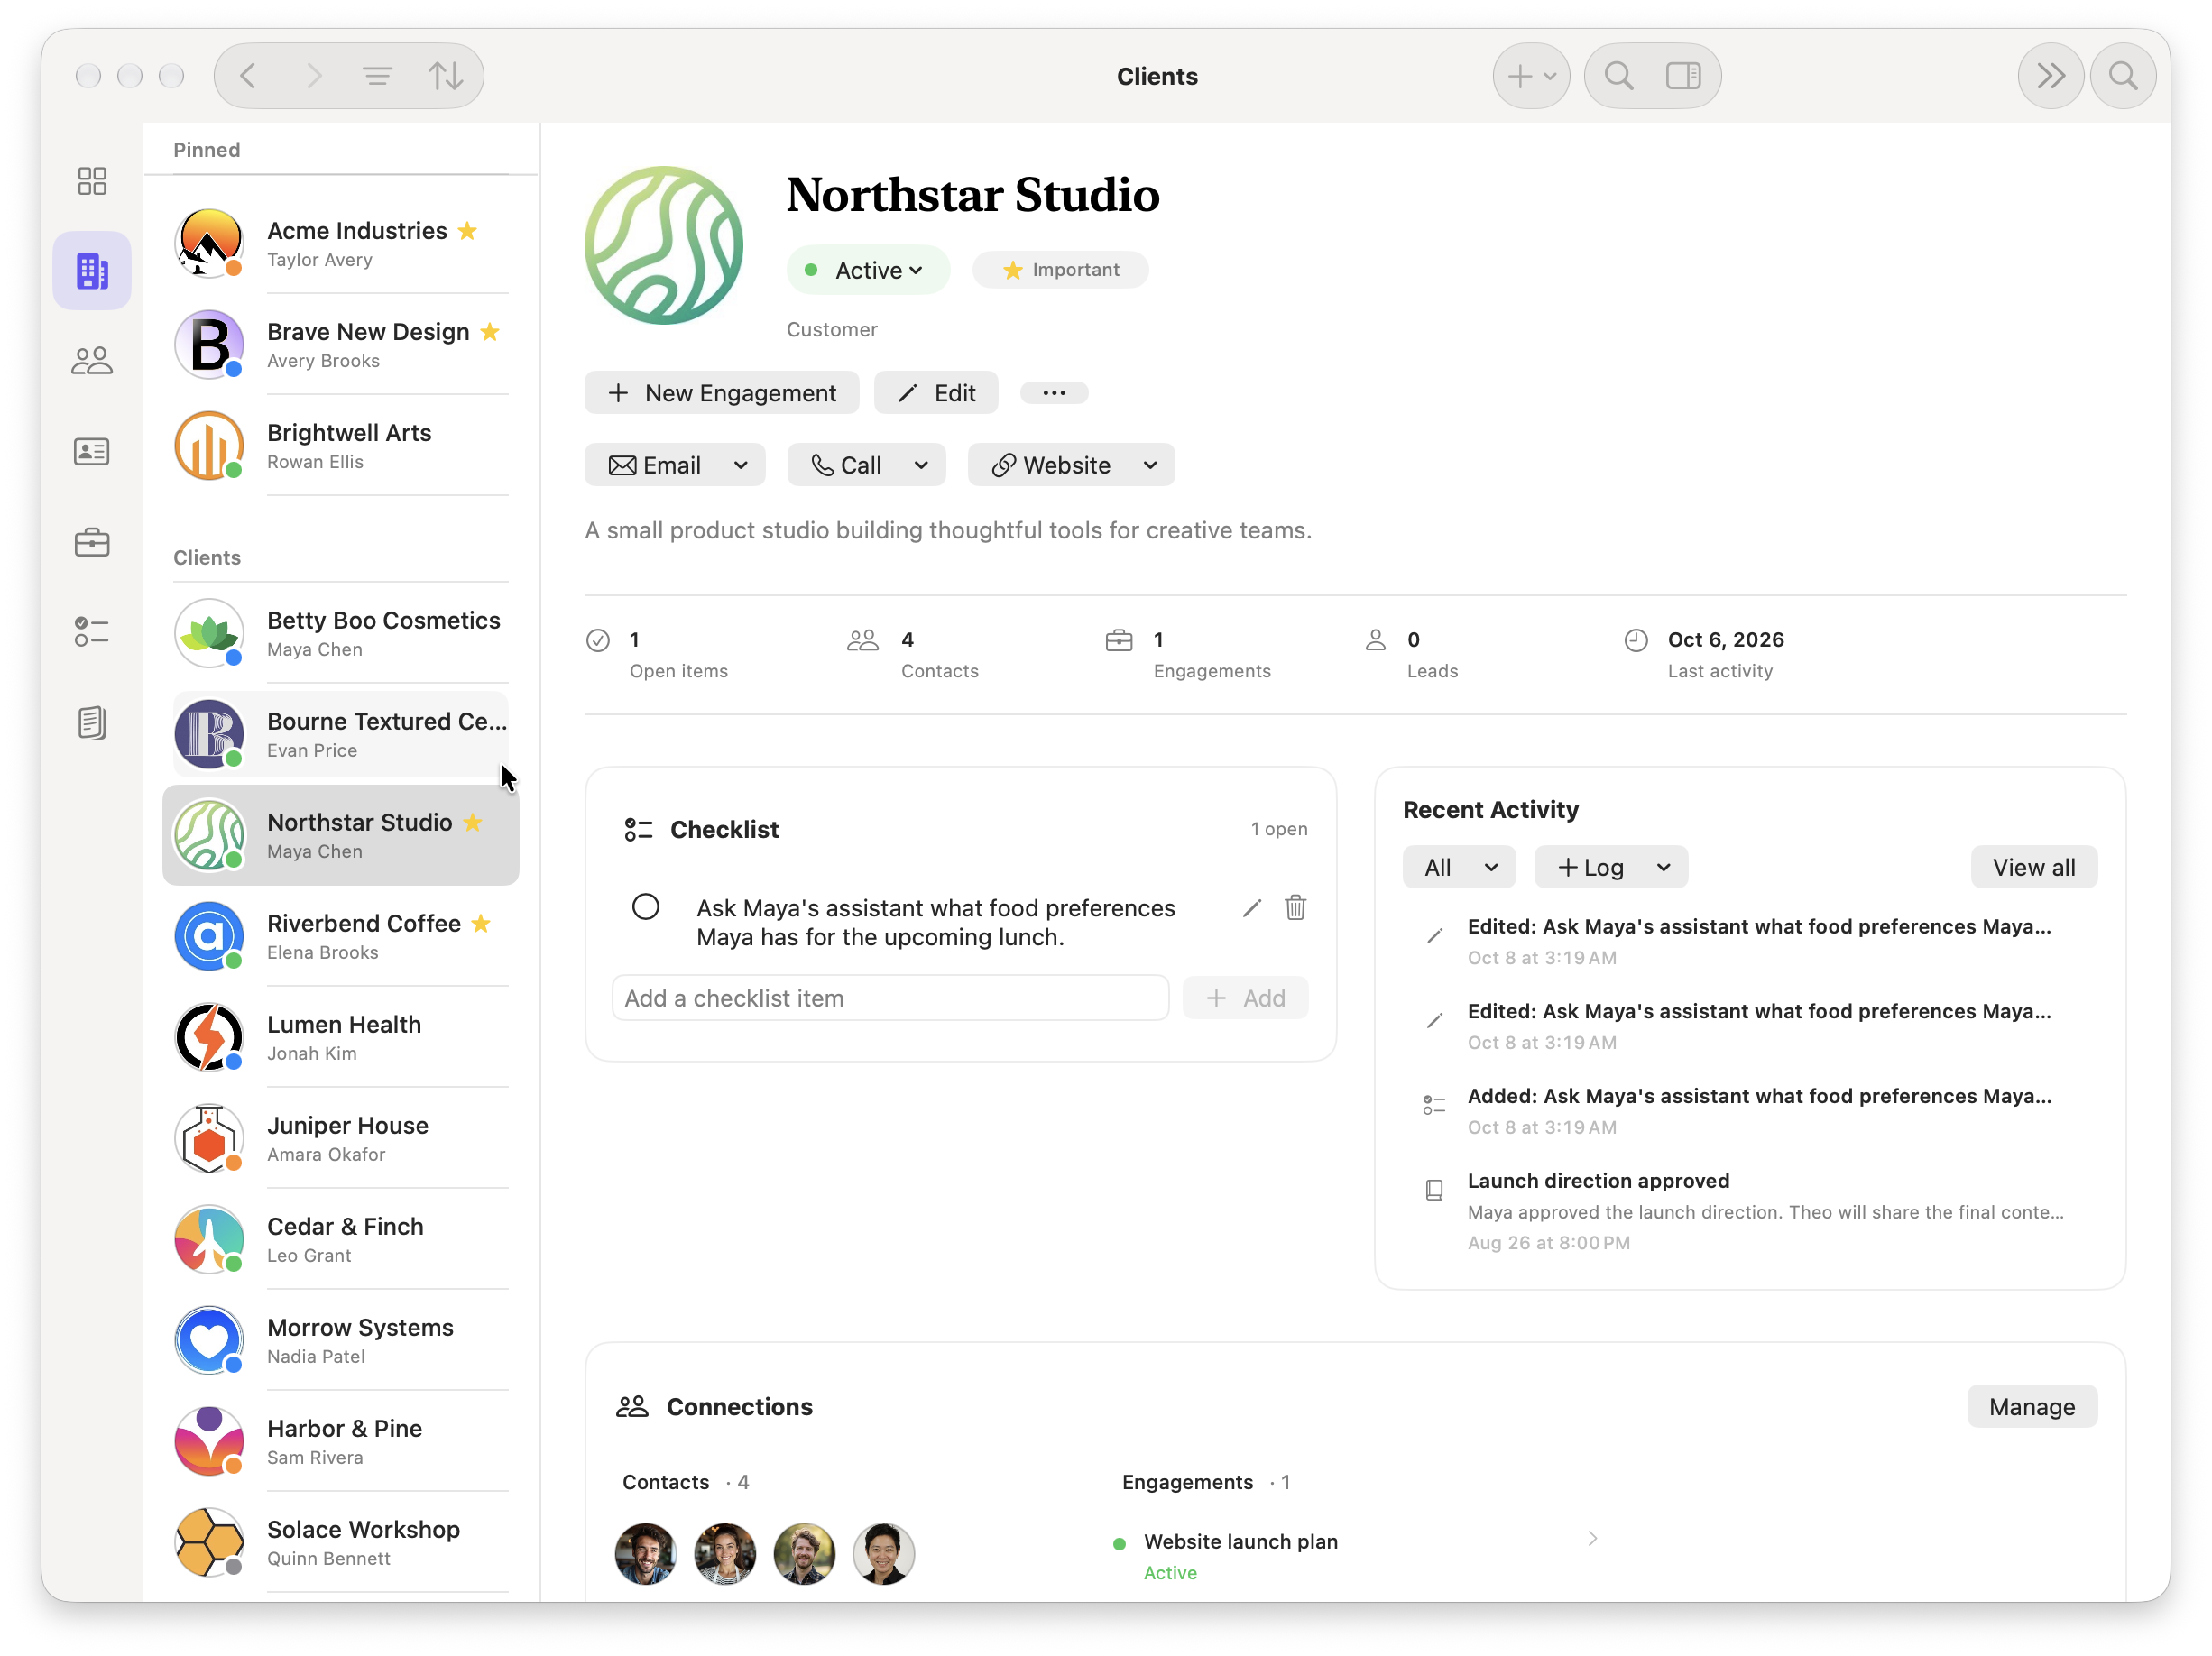
Task: Select Solace Workshop client
Action: 341,1542
